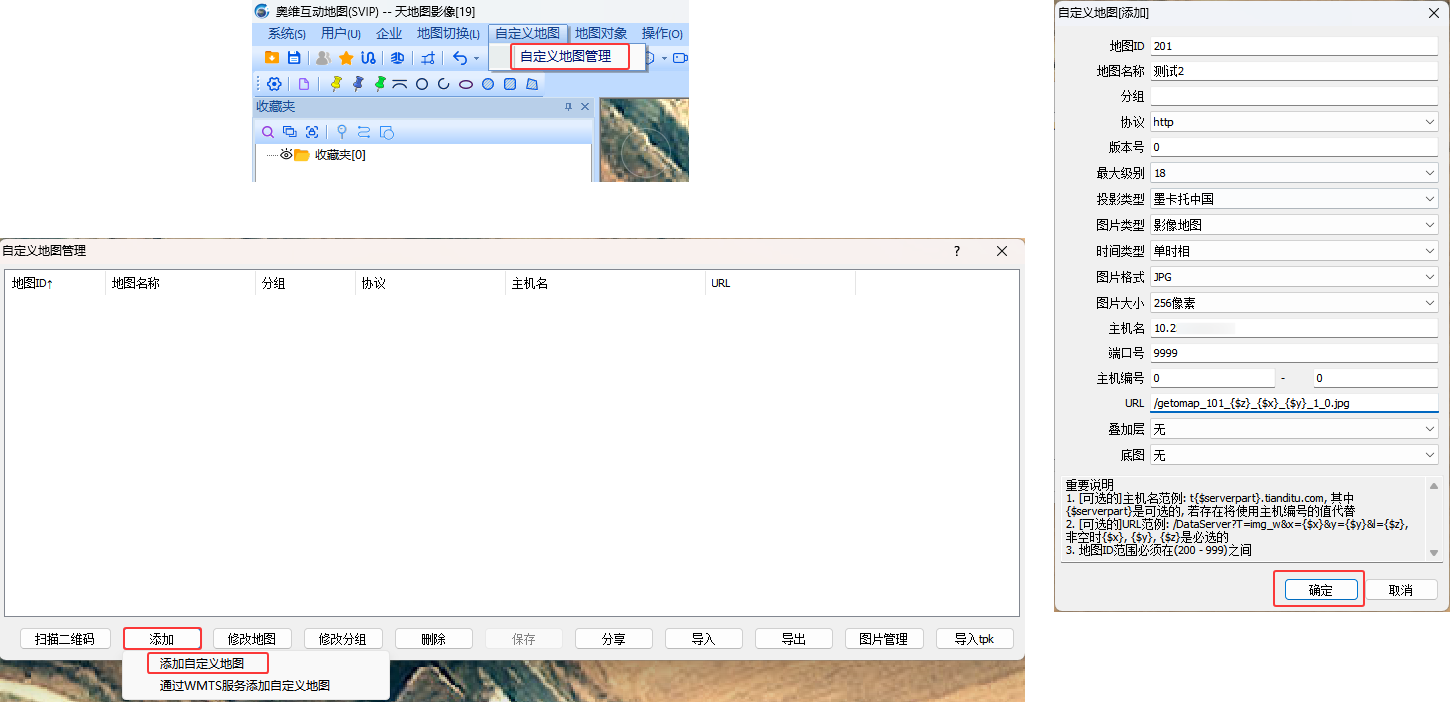
Task: Select the arc line drawing tool
Action: [400, 84]
